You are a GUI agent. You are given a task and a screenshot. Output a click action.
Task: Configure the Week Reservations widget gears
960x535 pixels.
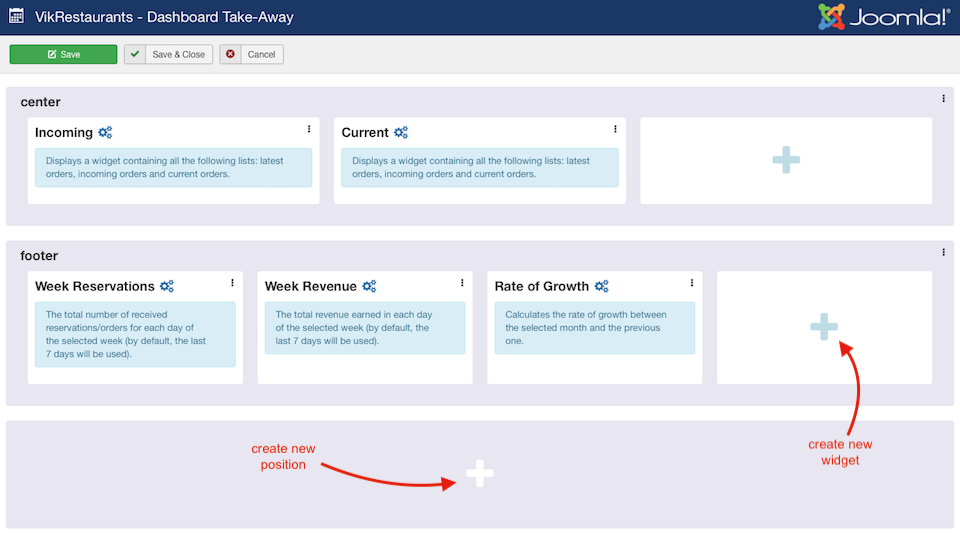[167, 286]
